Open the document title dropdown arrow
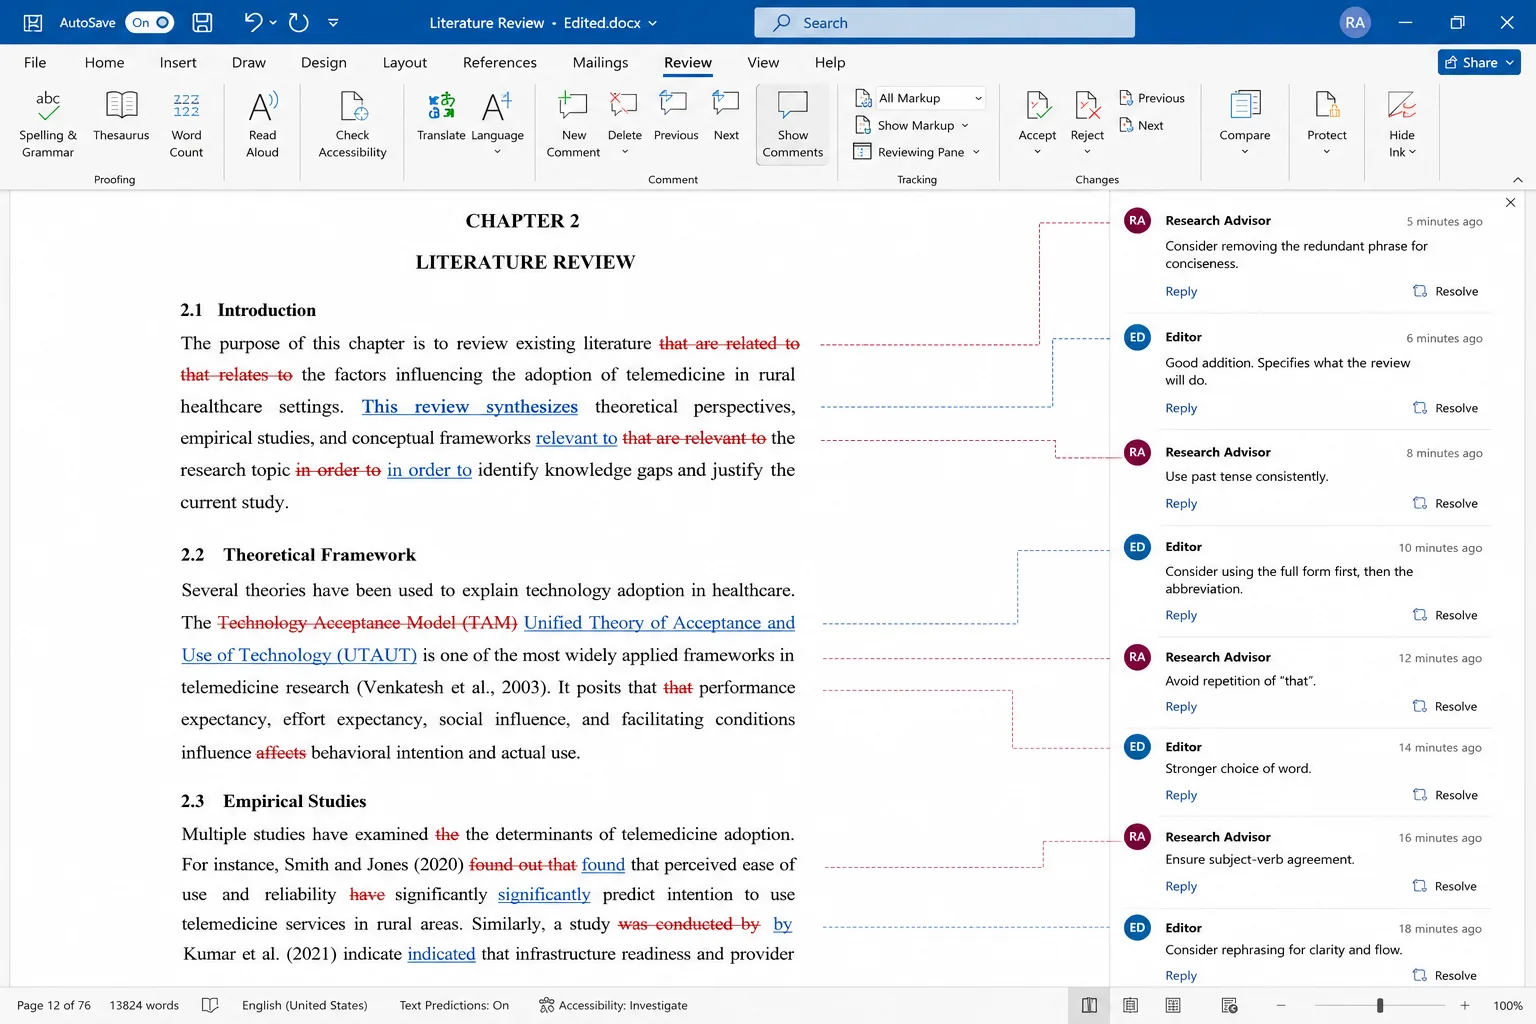This screenshot has height=1024, width=1536. click(x=653, y=23)
